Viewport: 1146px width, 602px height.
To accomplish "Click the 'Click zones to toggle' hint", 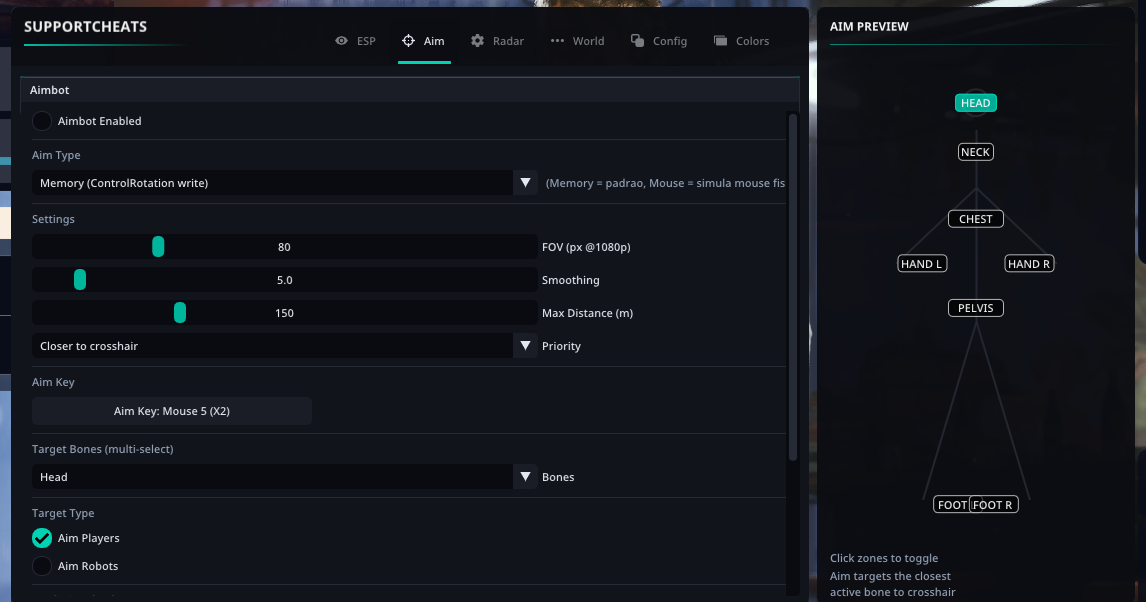I will [884, 558].
